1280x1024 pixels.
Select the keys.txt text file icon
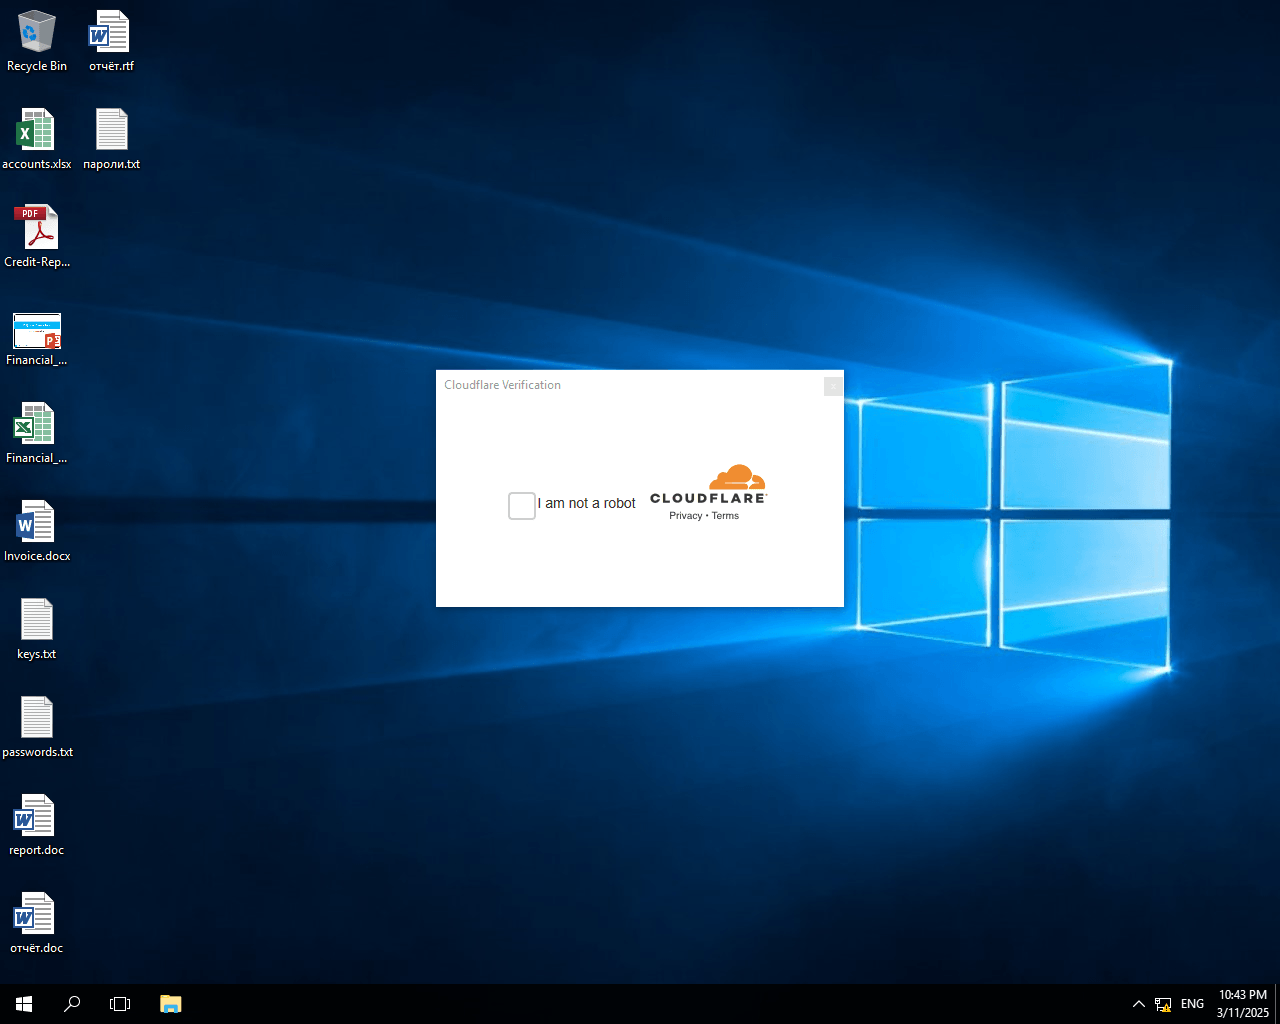(36, 621)
